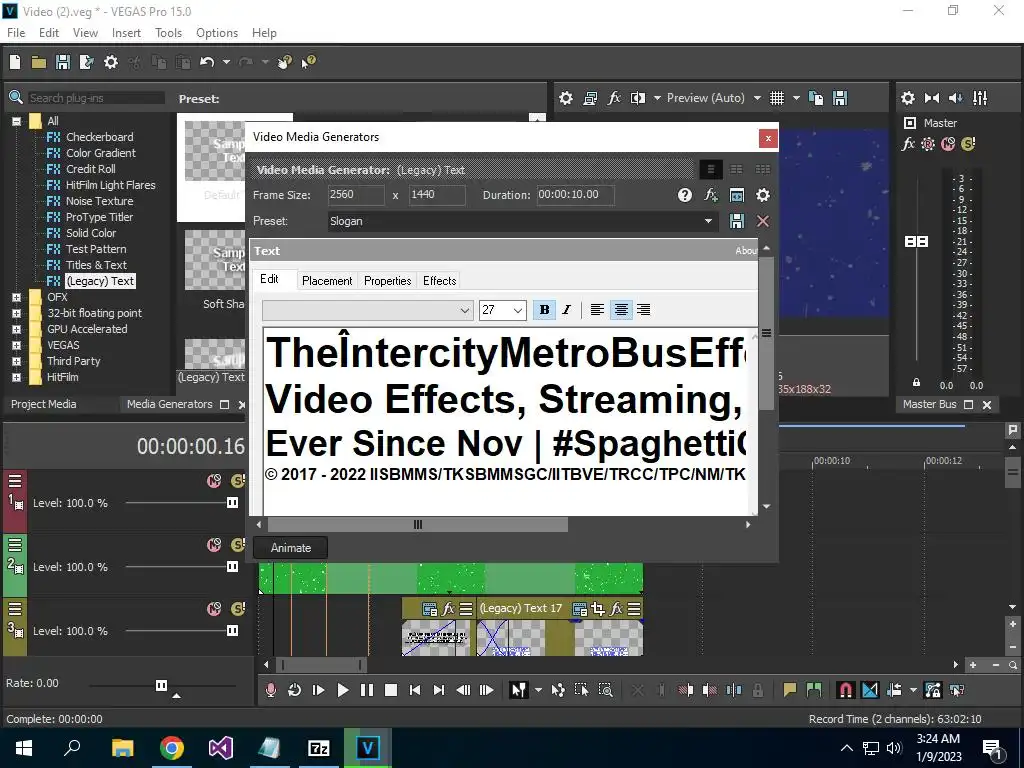Select Titles & Text in plug-in tree

96,265
